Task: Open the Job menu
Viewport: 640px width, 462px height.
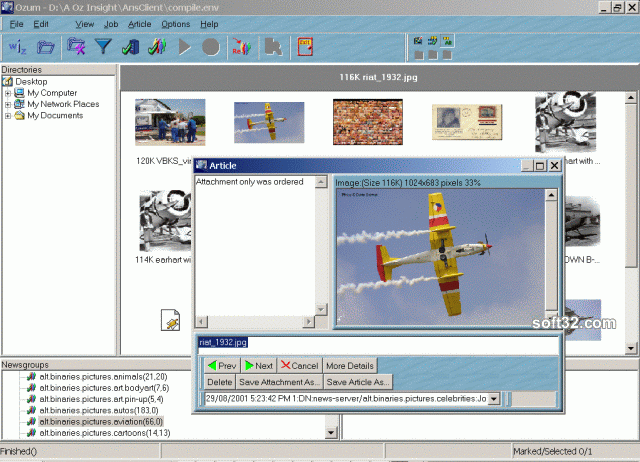Action: point(111,24)
